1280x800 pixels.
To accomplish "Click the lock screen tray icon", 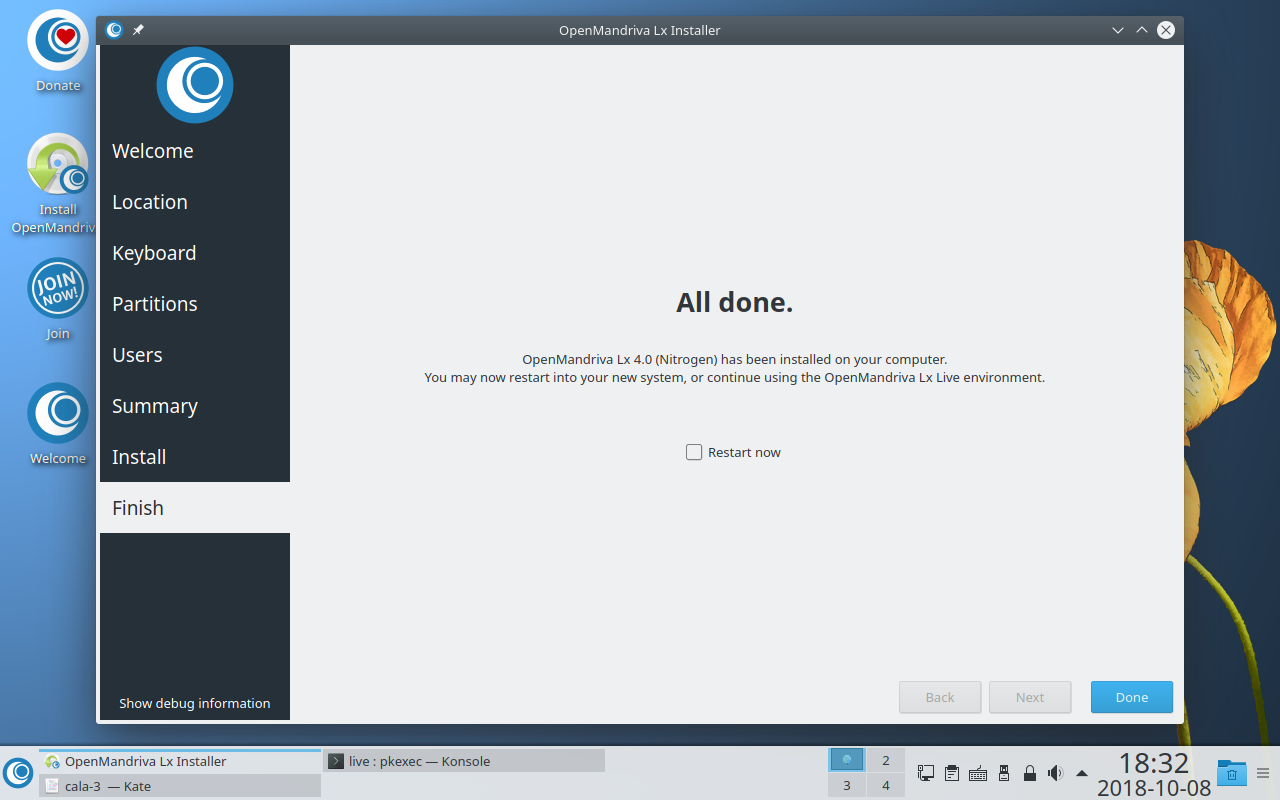I will 1030,773.
